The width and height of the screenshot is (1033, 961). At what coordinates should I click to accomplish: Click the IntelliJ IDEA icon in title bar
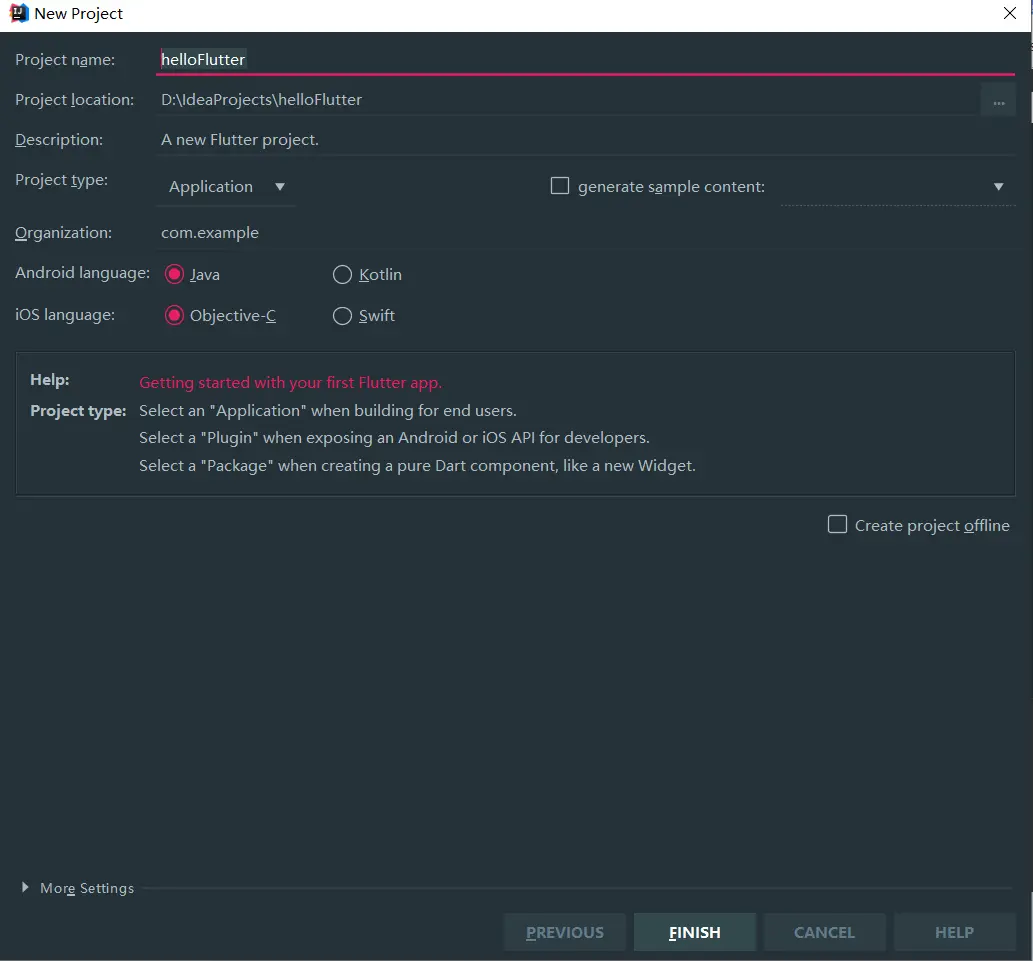pyautogui.click(x=19, y=13)
